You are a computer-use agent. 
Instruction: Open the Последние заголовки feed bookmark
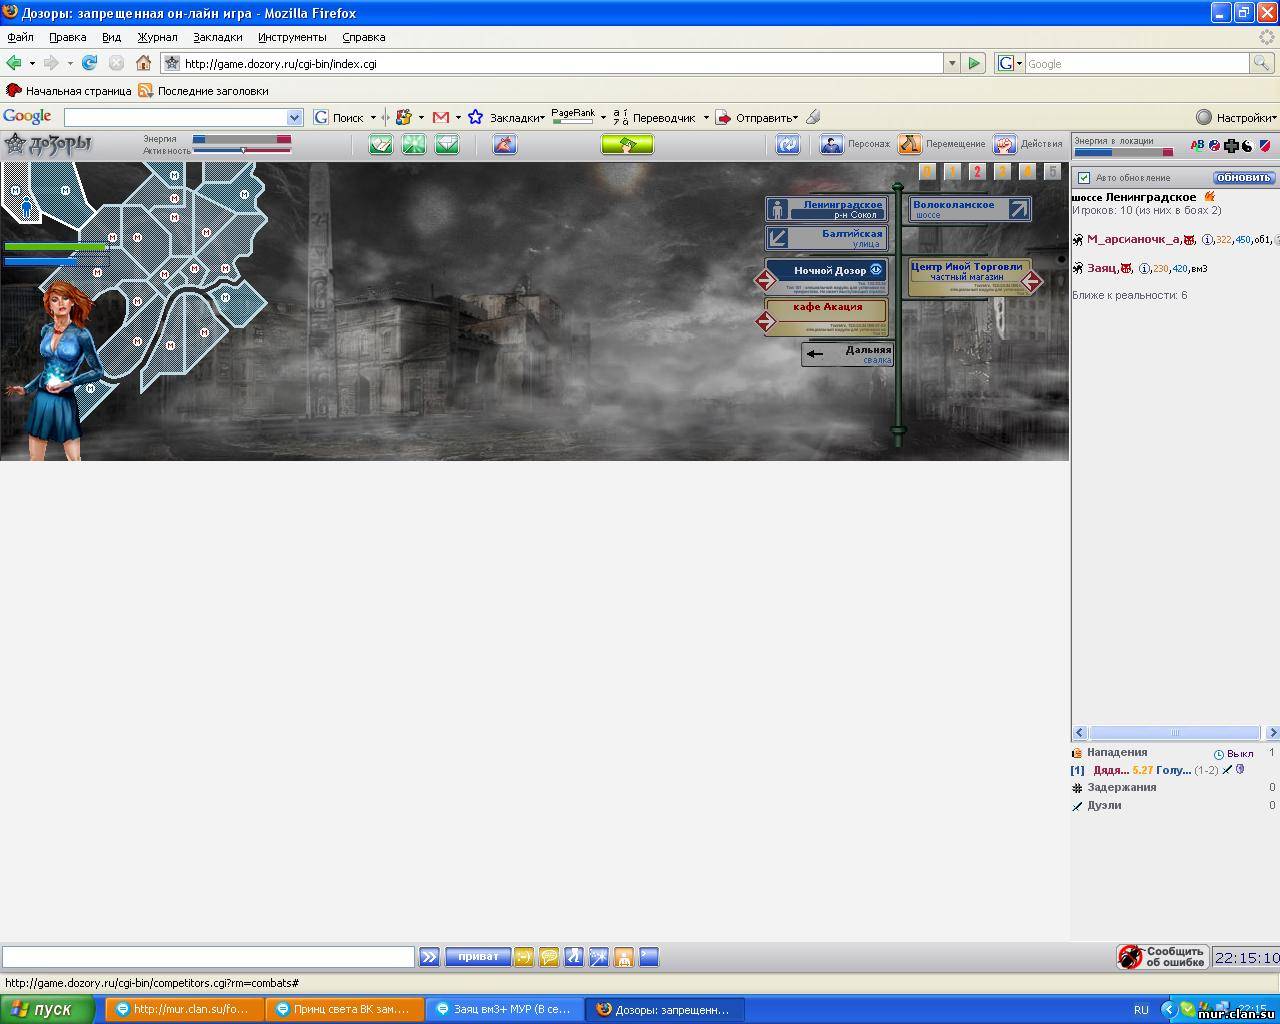tap(203, 90)
